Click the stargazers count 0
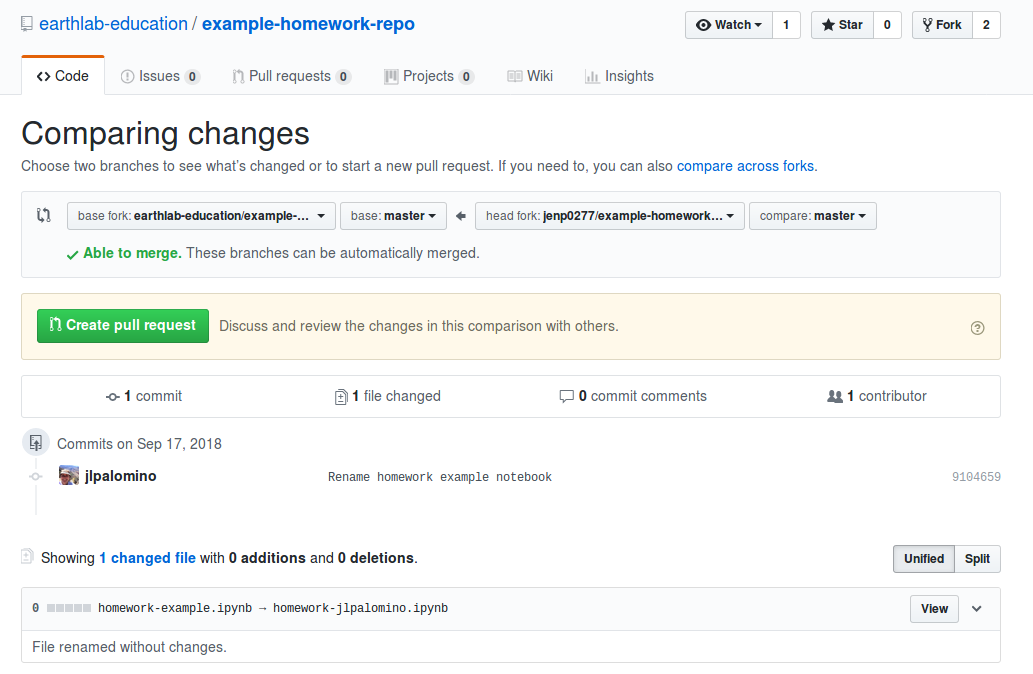This screenshot has width=1033, height=674. point(887,25)
